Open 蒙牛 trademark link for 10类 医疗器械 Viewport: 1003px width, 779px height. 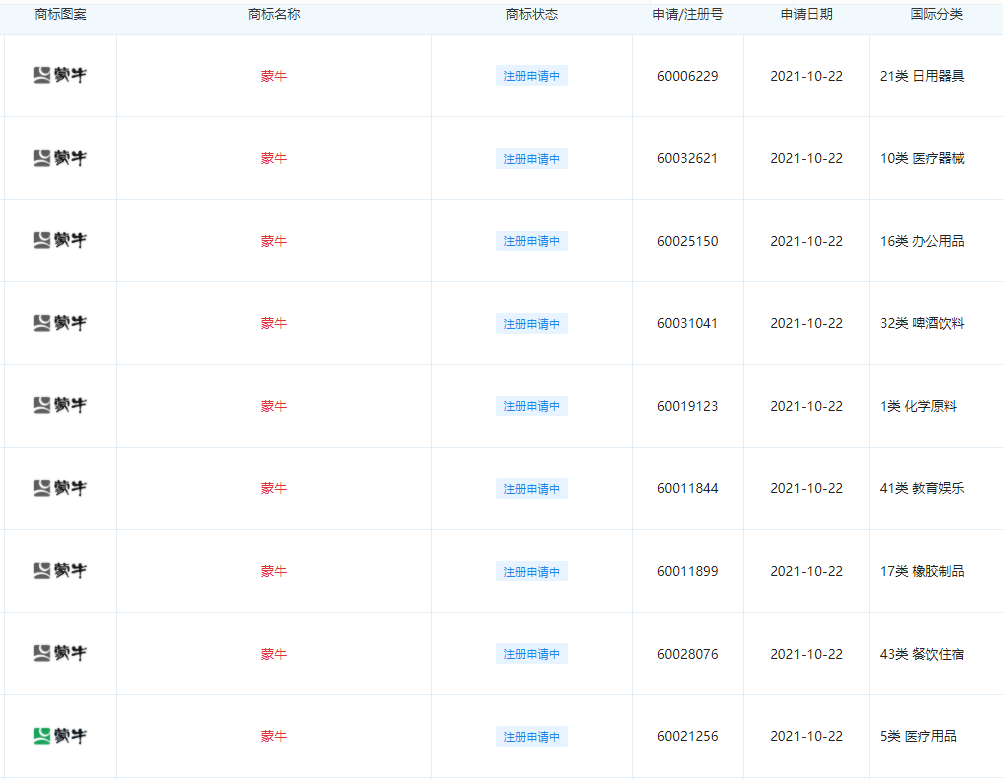tap(274, 158)
